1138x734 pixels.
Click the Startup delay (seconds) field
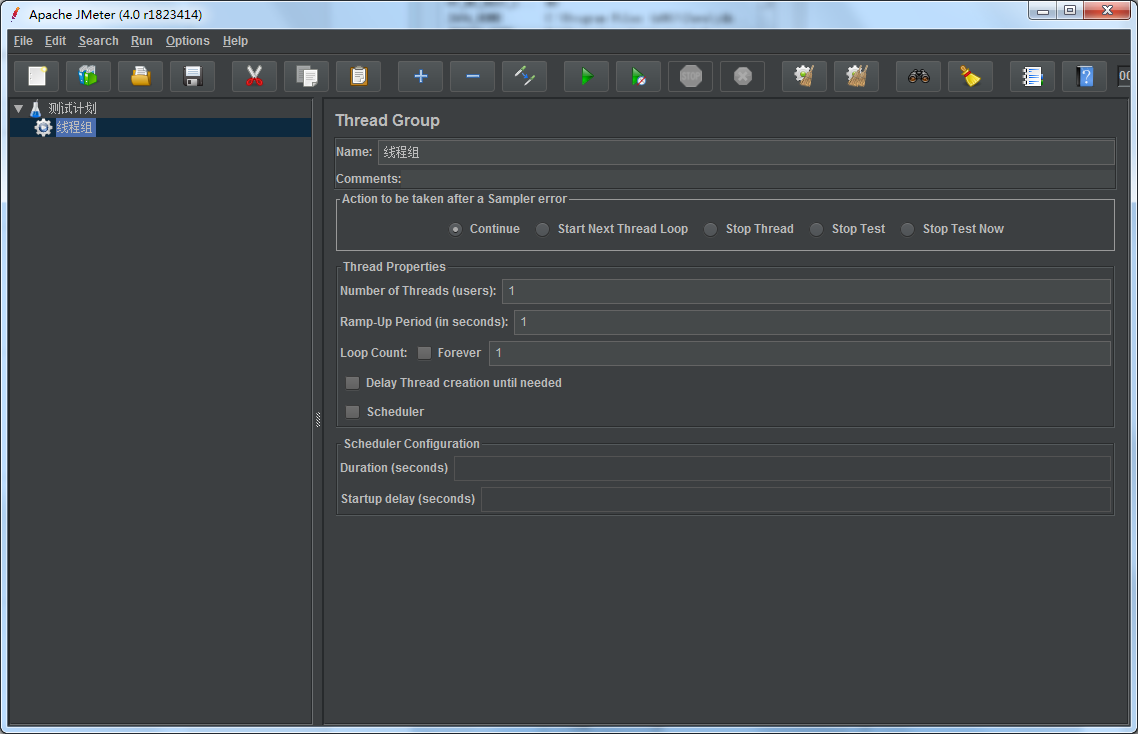pyautogui.click(x=796, y=499)
